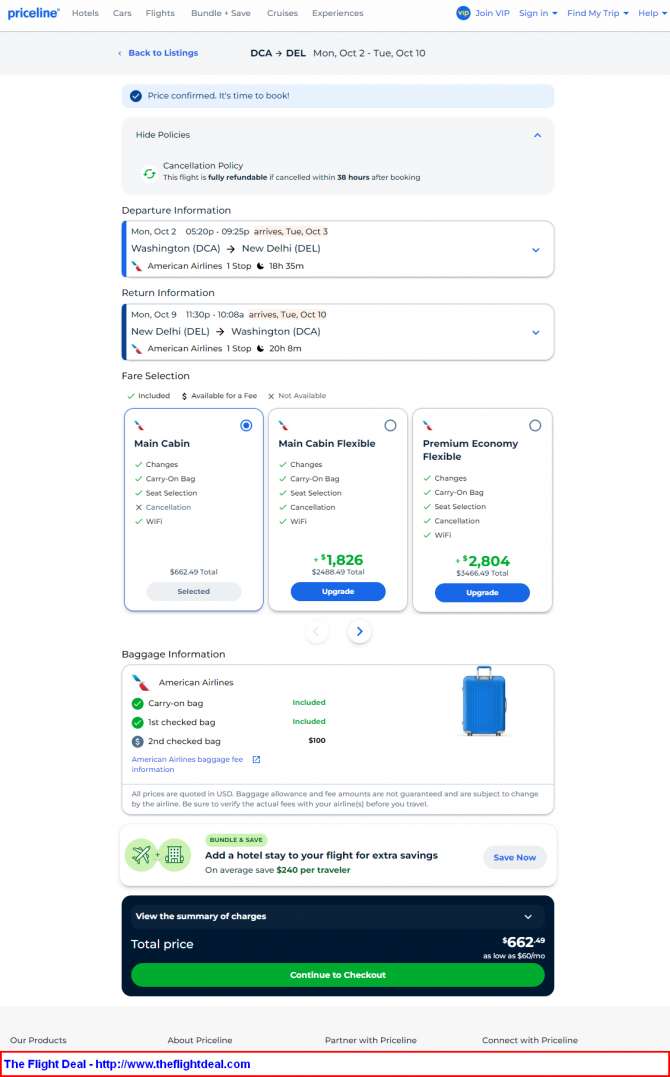The height and width of the screenshot is (1077, 670).
Task: Click the airline logo on Premium Economy Flexible card
Action: [x=428, y=426]
